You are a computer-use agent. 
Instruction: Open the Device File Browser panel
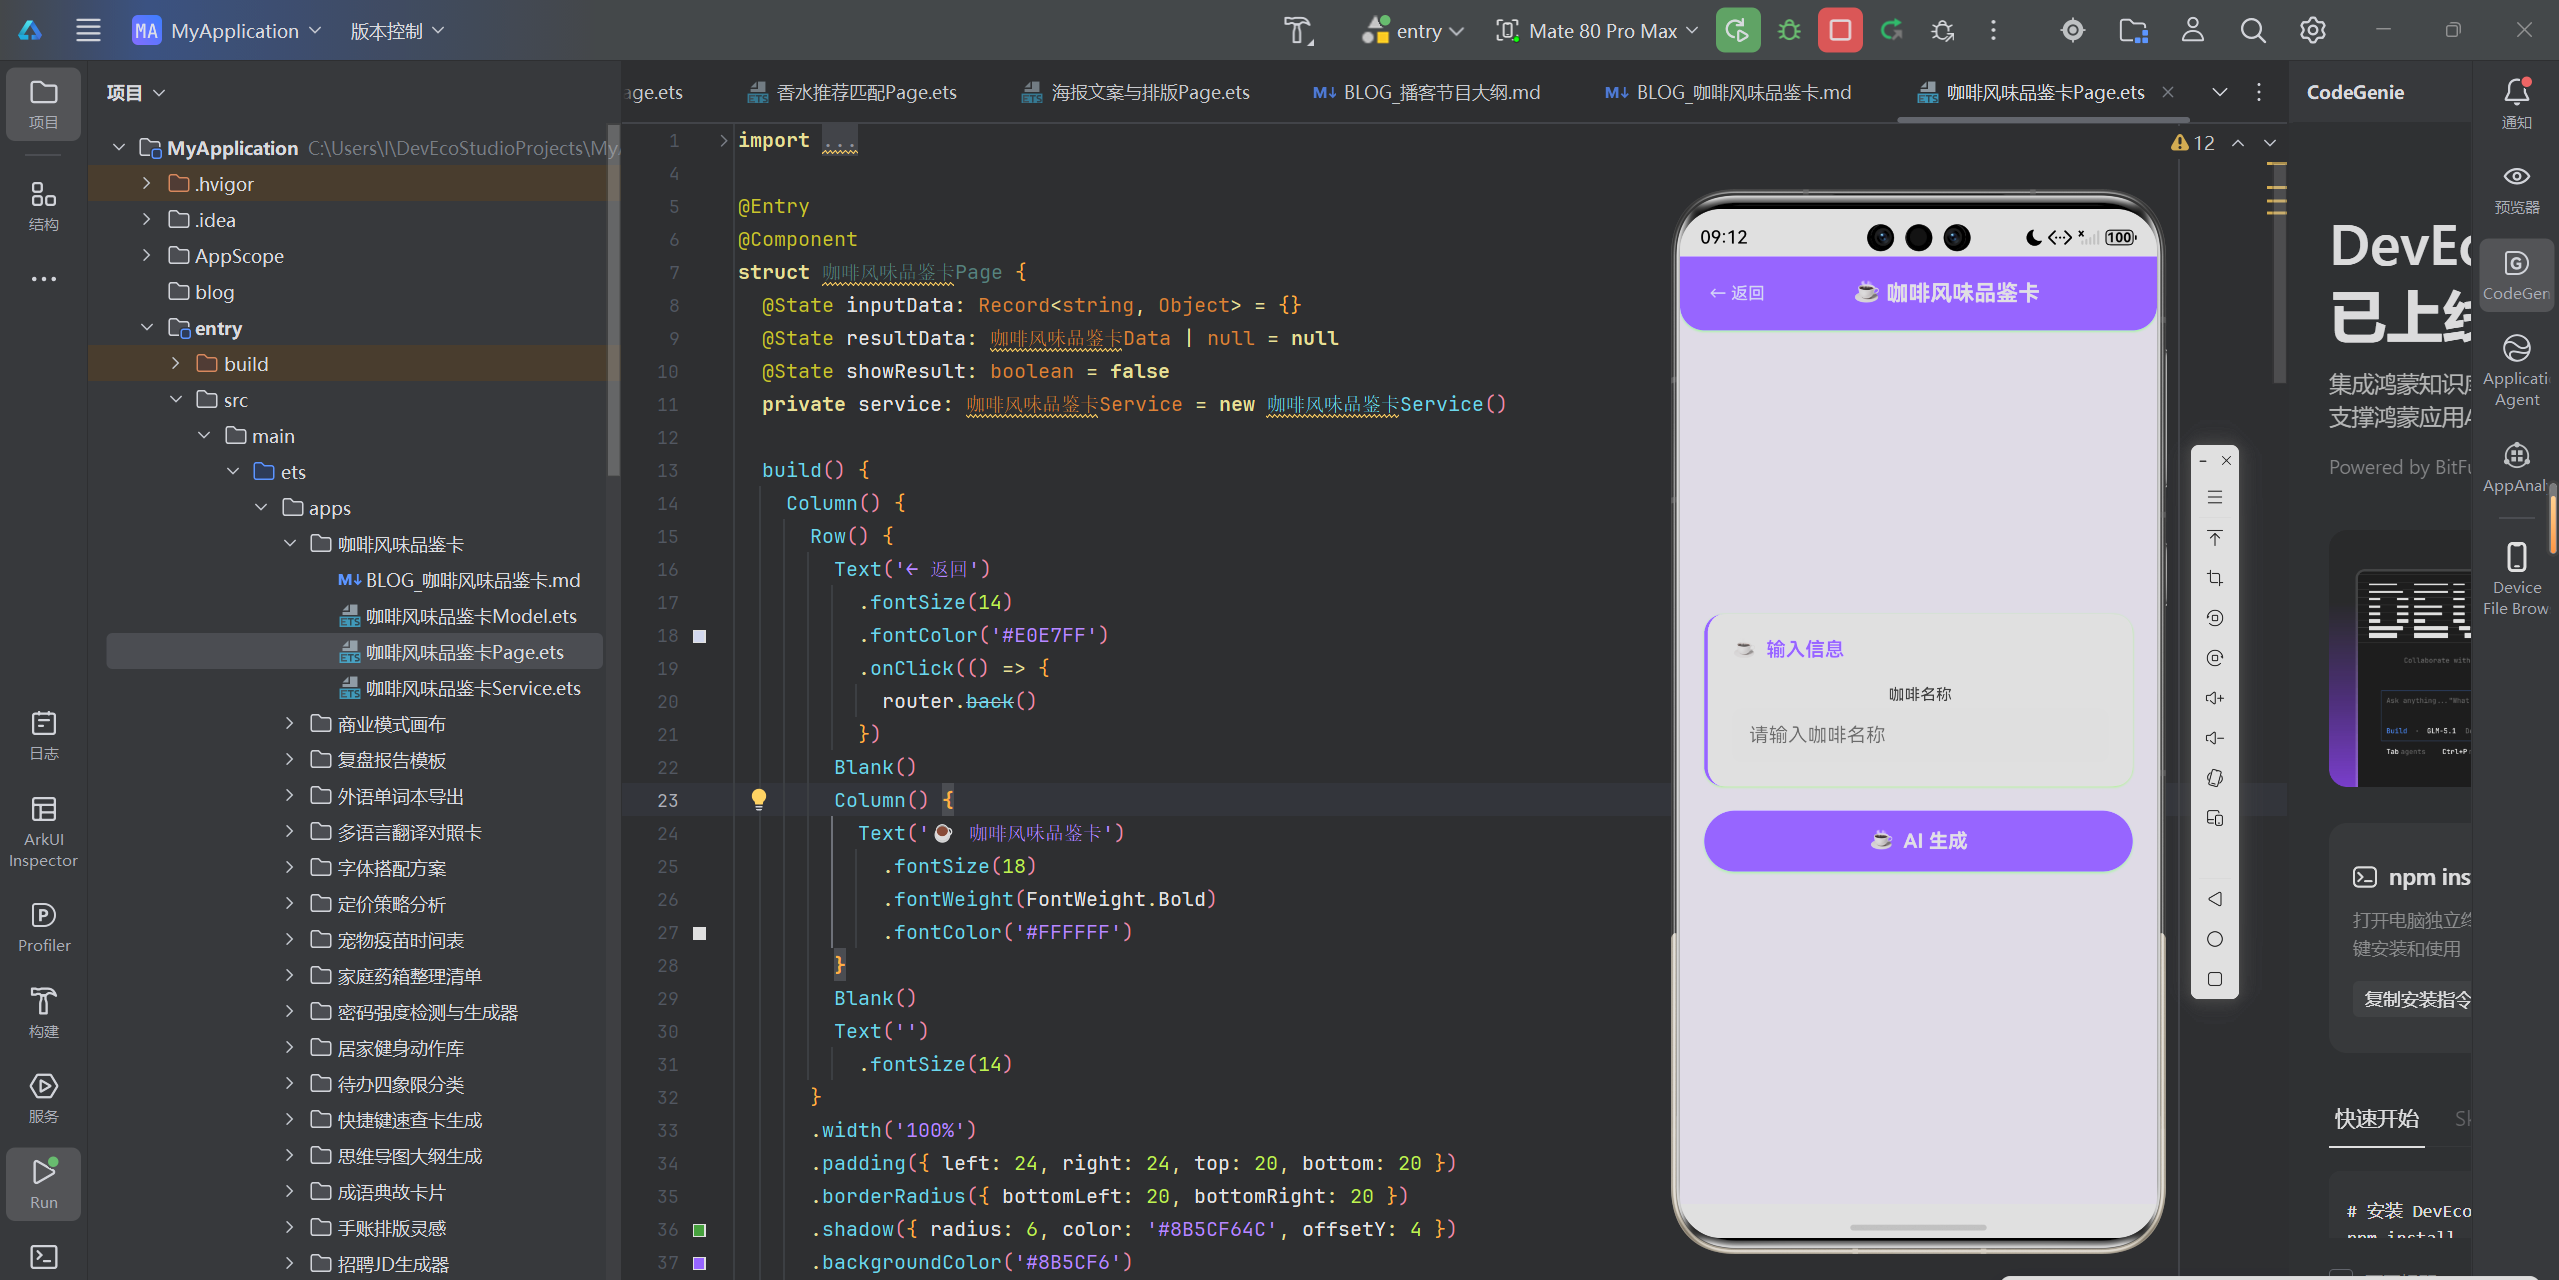pyautogui.click(x=2516, y=578)
